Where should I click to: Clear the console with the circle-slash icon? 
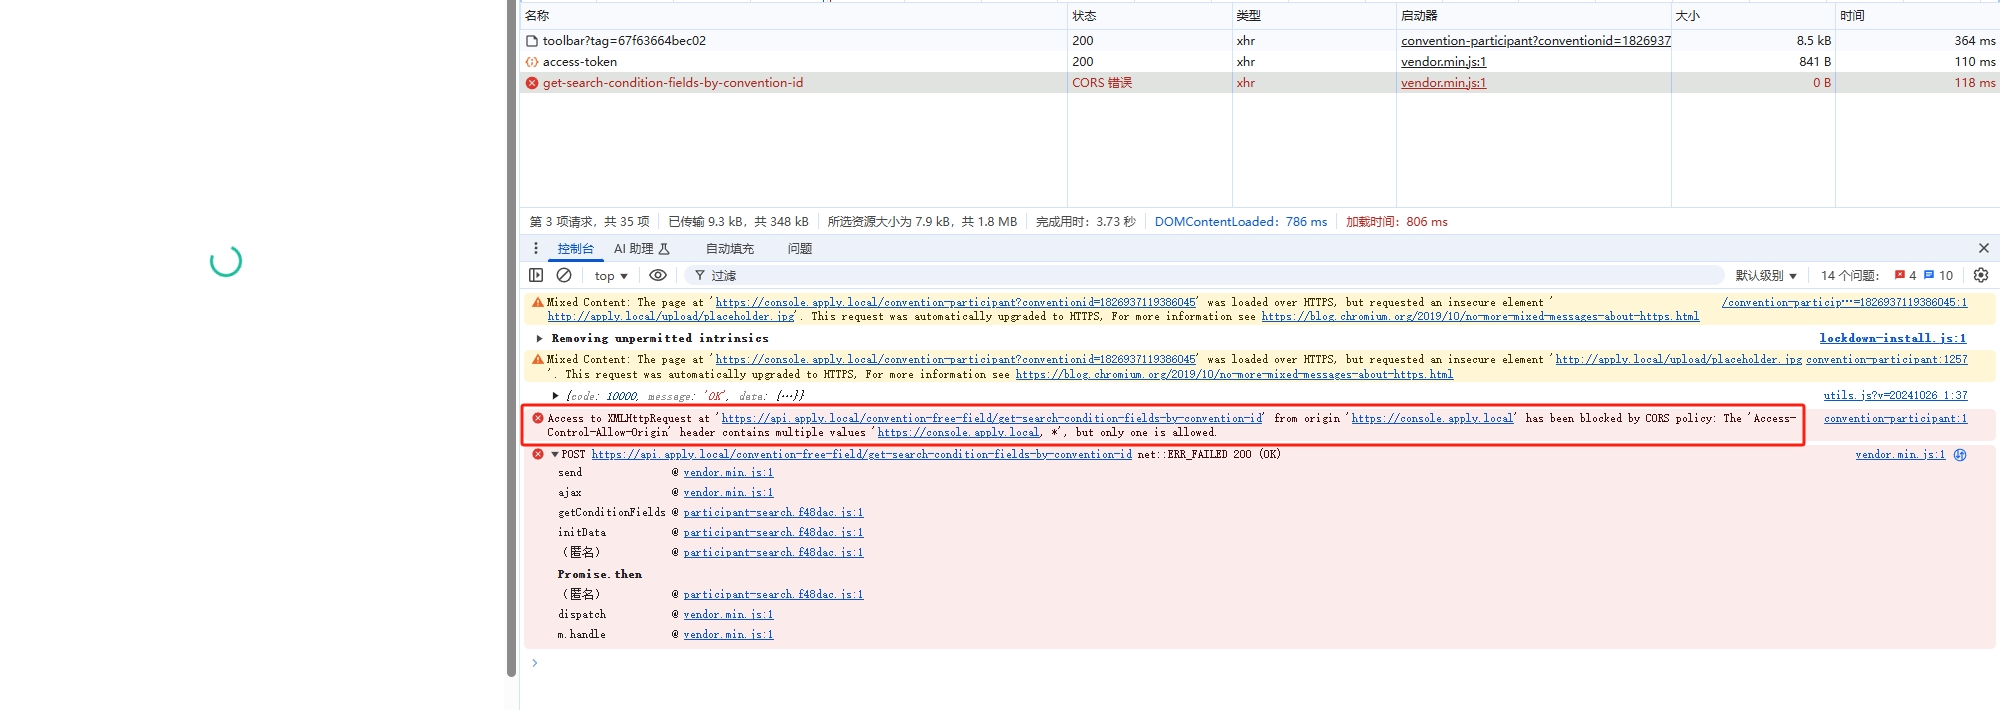[564, 275]
